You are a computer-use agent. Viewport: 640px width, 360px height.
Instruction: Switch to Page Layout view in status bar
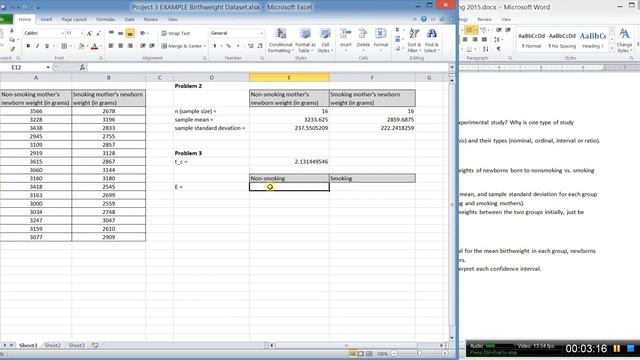point(360,353)
